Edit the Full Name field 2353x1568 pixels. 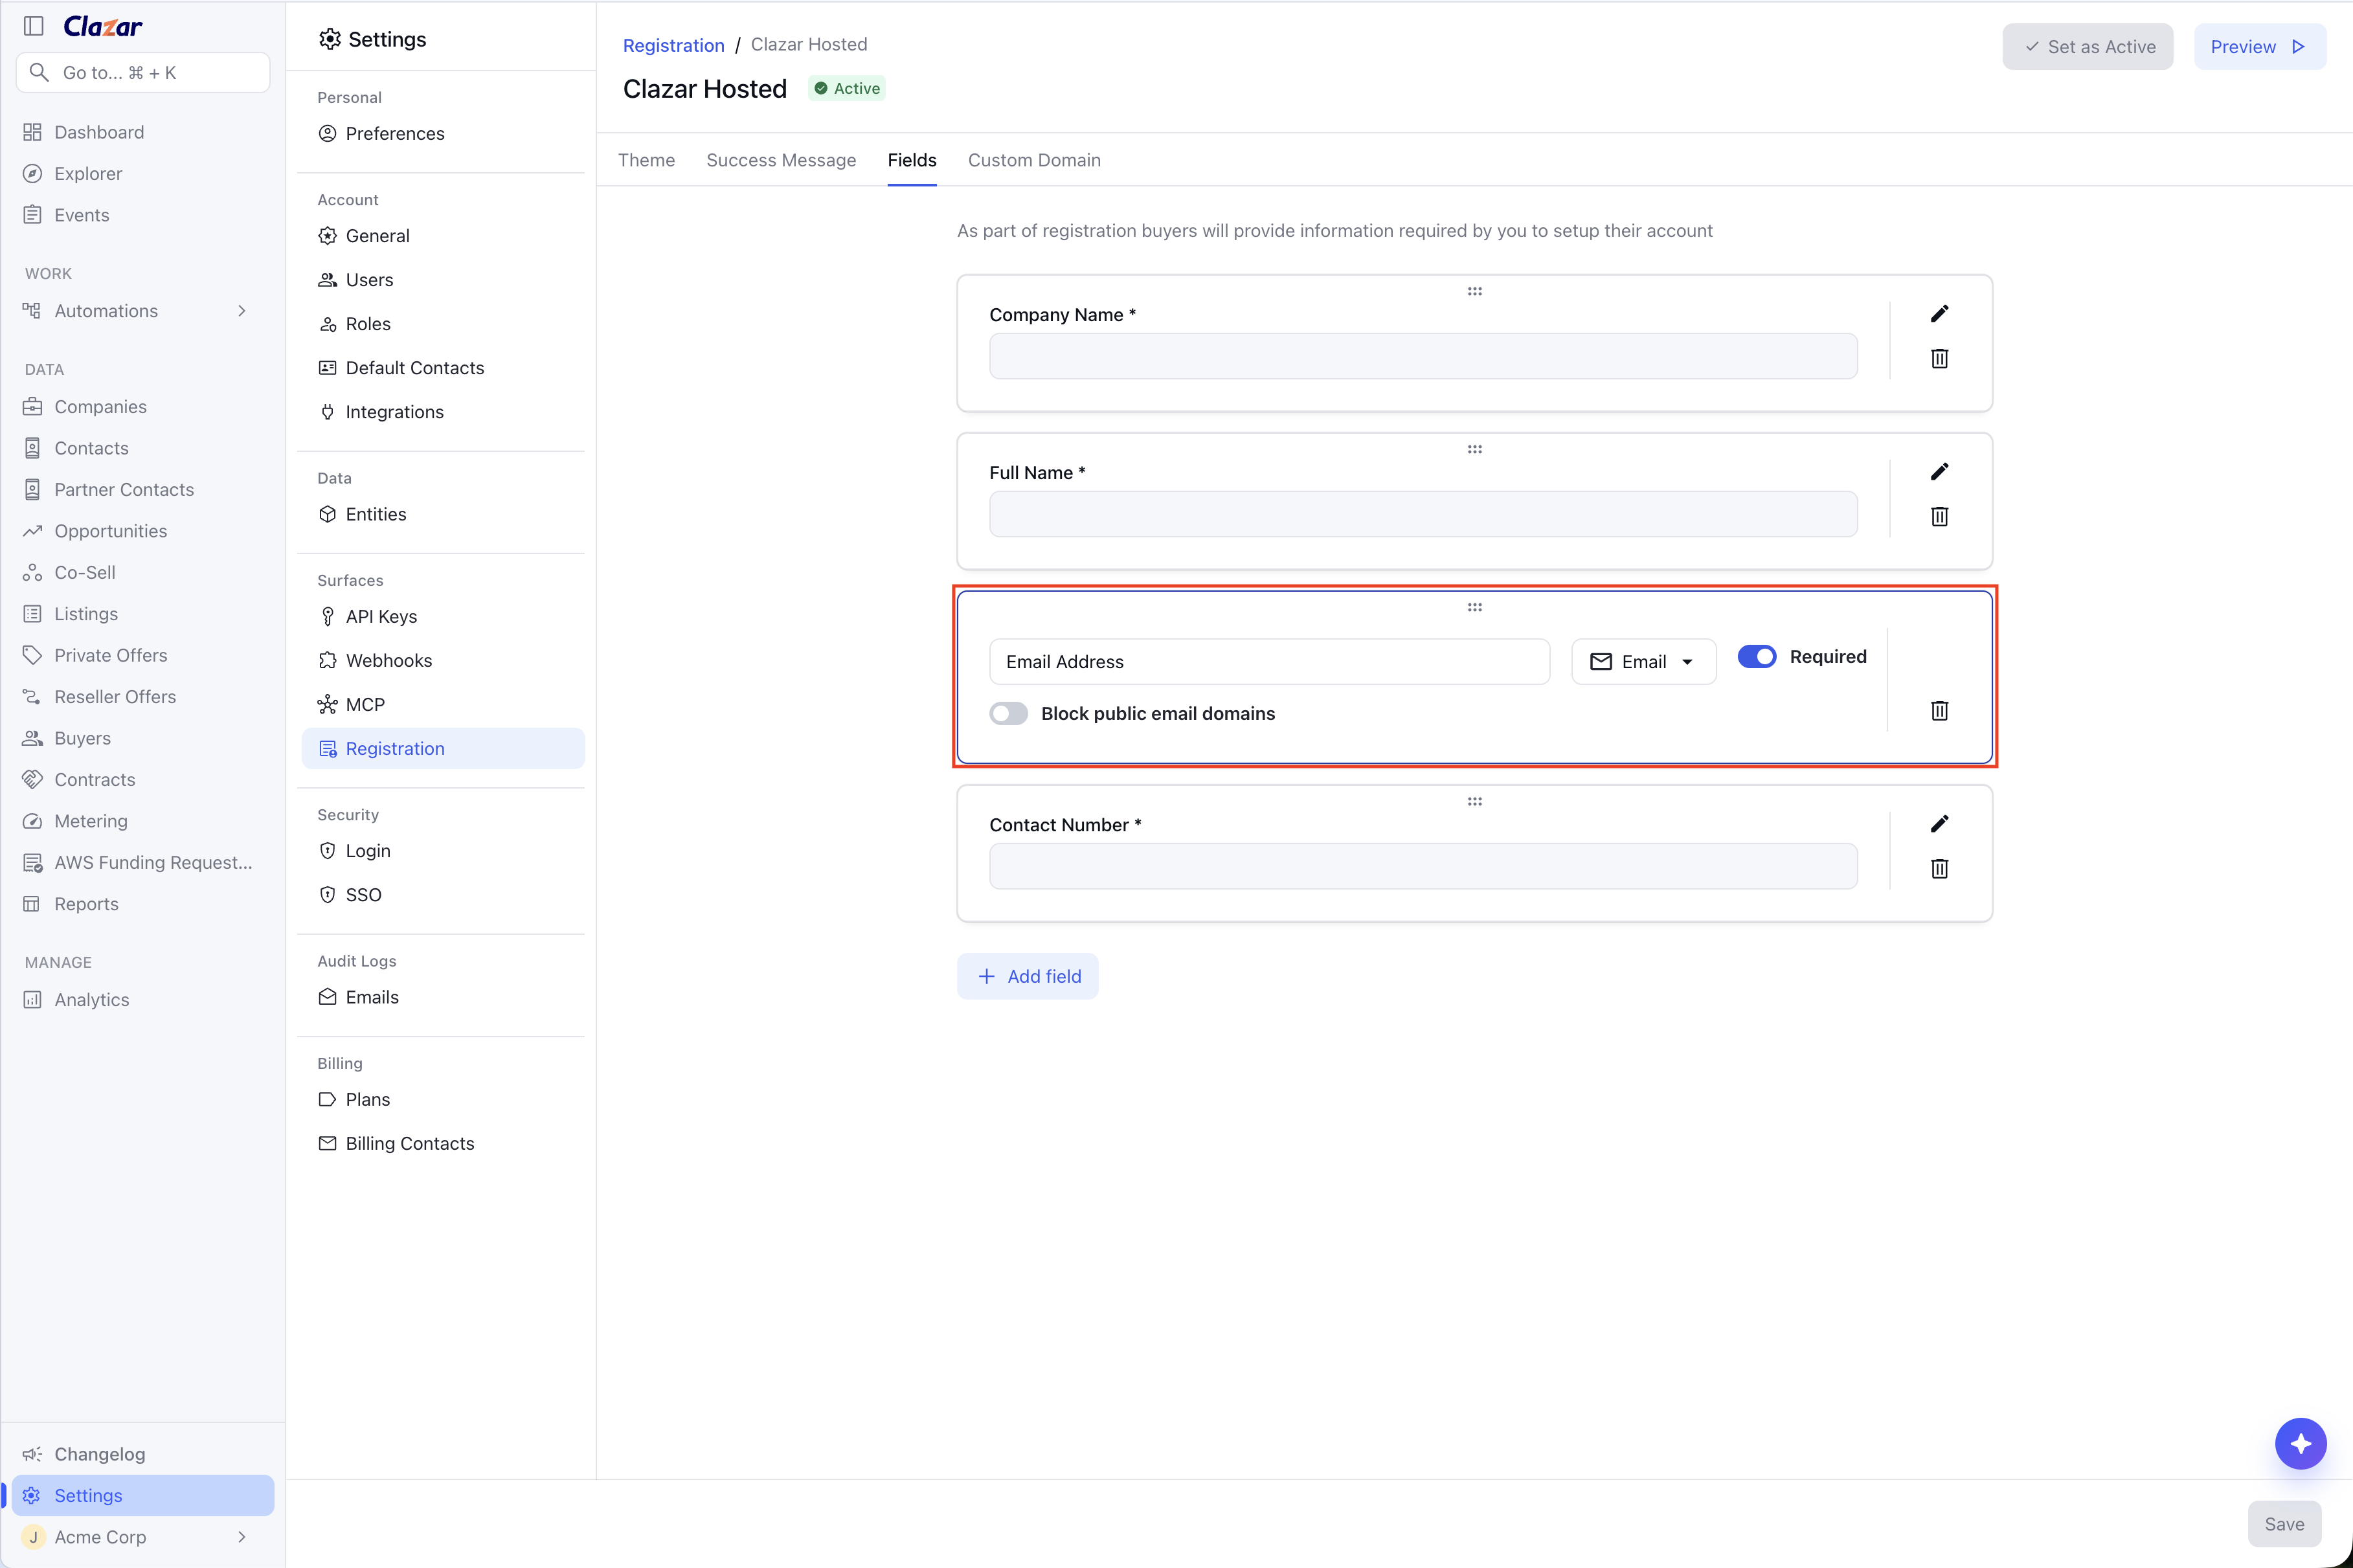1938,472
